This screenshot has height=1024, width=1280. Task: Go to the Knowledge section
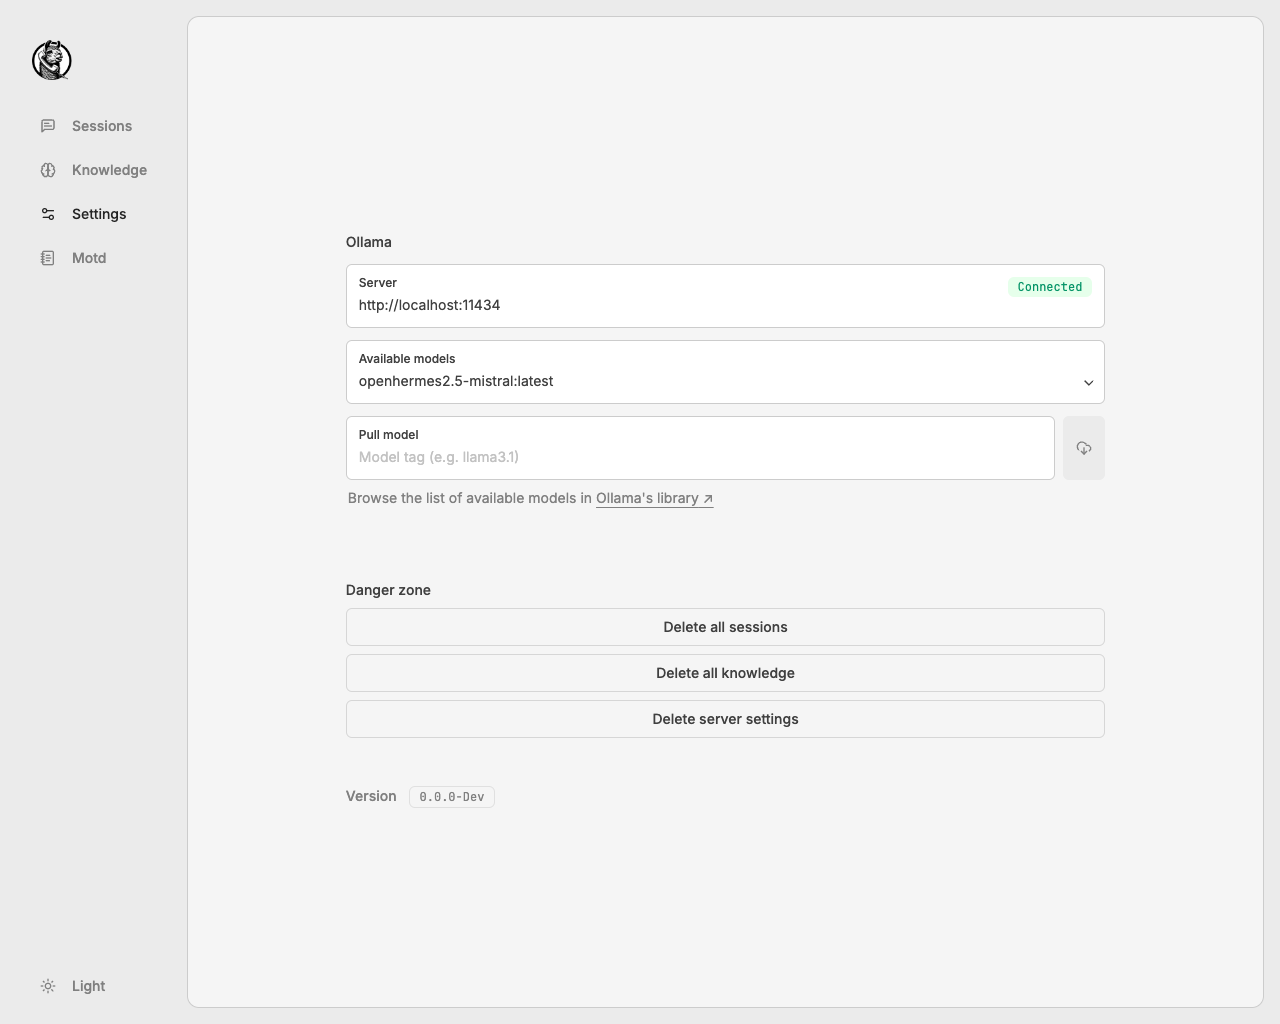[x=109, y=170]
